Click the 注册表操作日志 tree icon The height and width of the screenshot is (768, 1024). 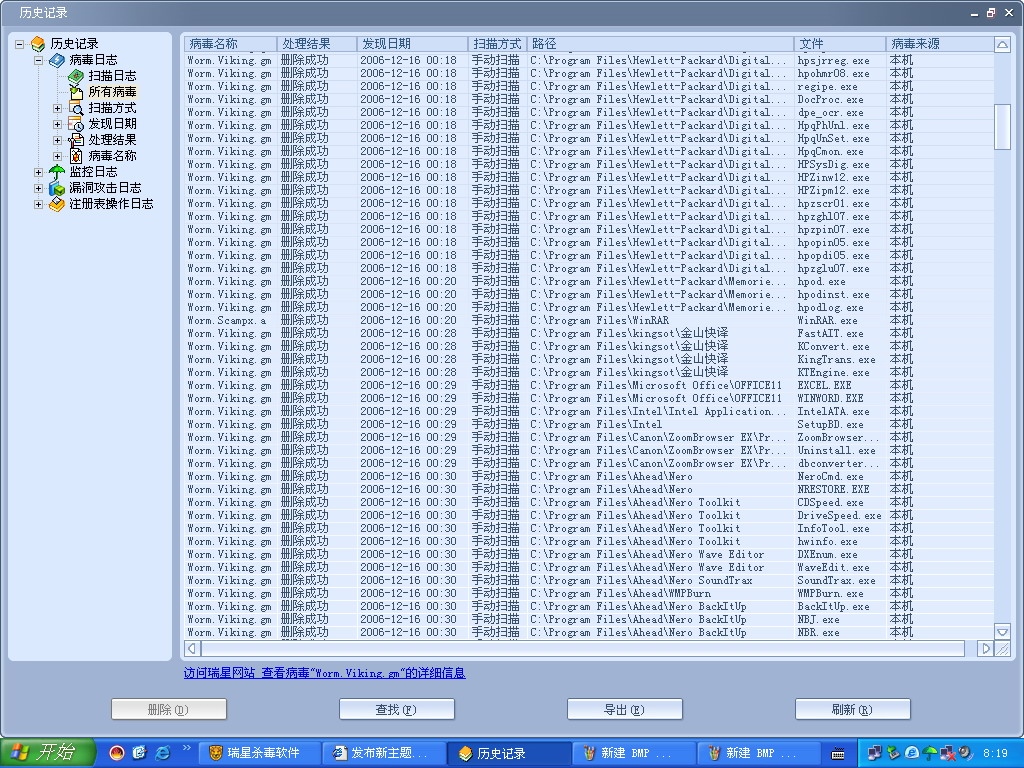(57, 204)
